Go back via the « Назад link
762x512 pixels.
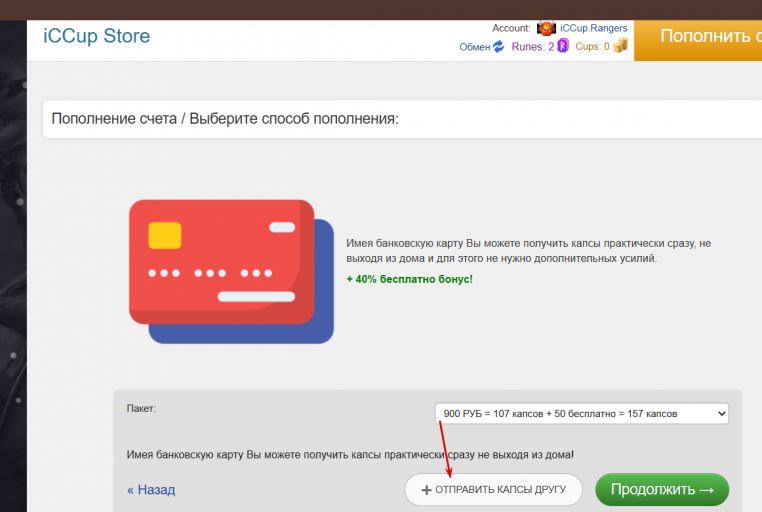point(151,490)
